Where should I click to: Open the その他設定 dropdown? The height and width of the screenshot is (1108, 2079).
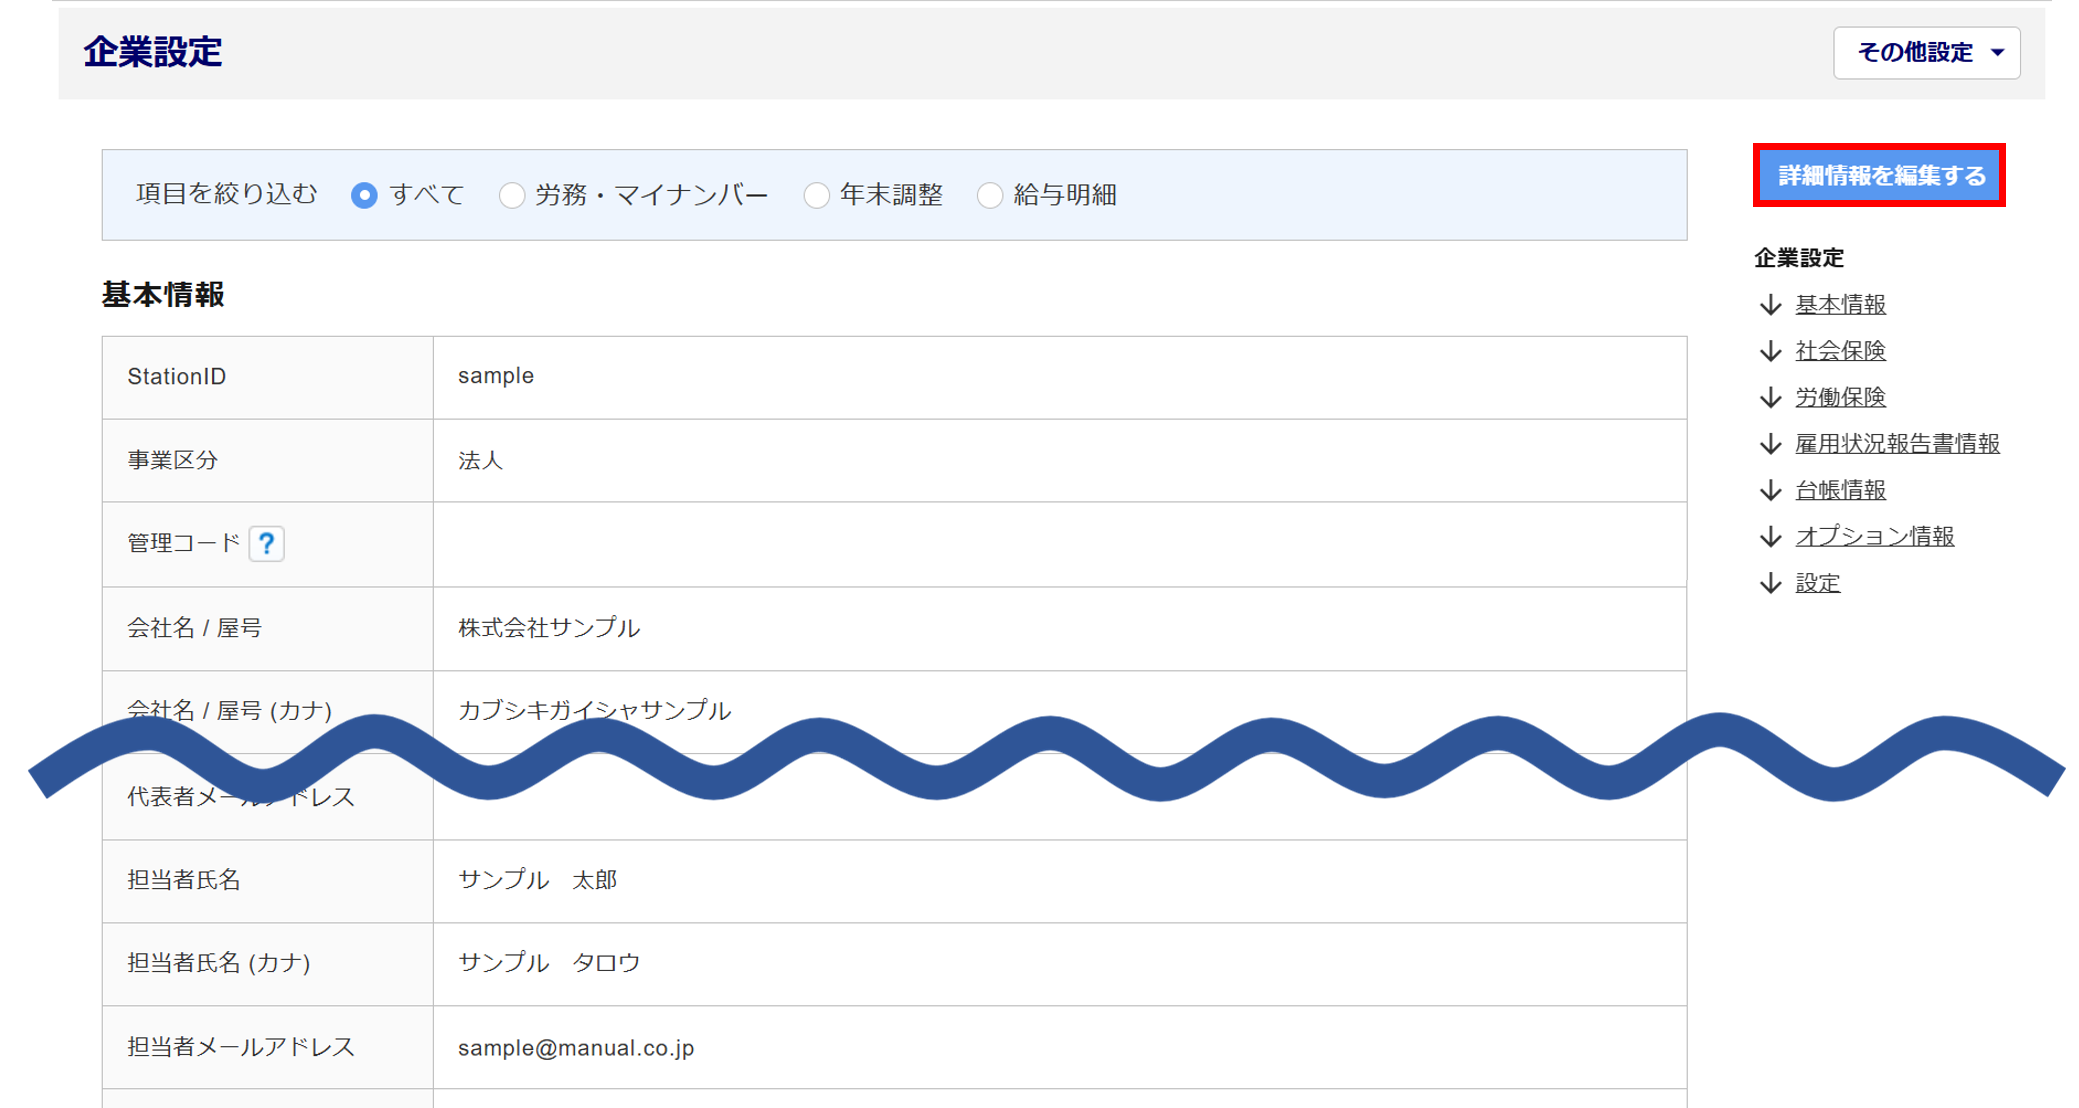pos(1926,52)
